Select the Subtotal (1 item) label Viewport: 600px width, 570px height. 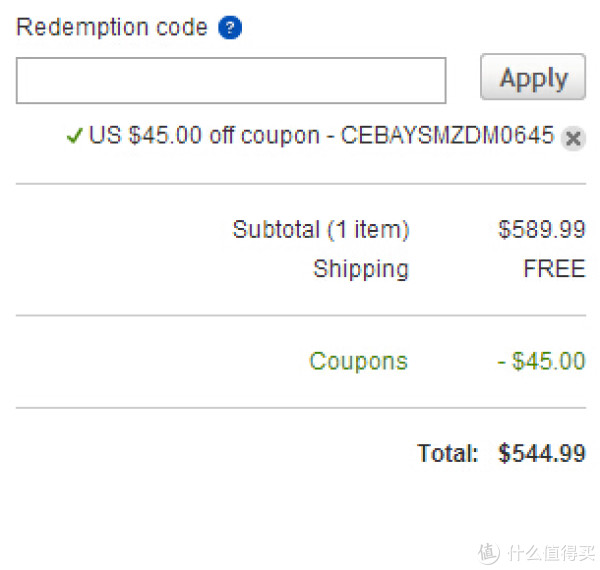pyautogui.click(x=321, y=230)
